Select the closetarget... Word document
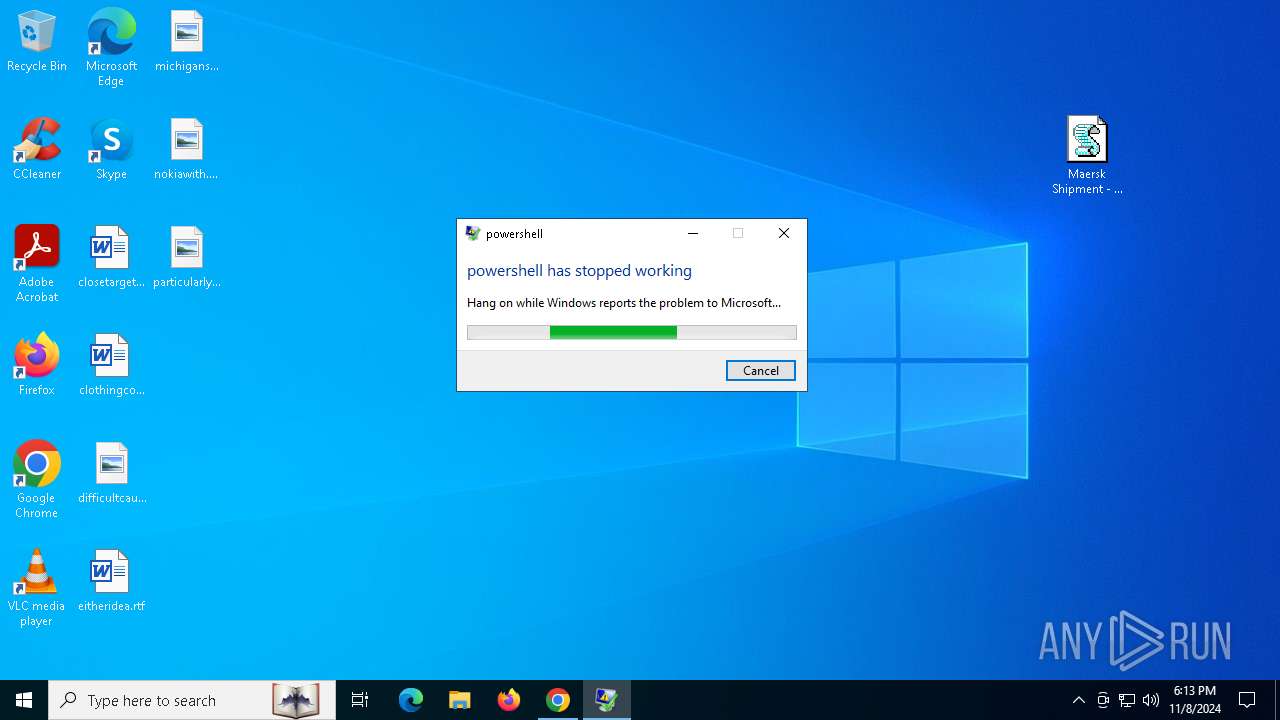 111,257
